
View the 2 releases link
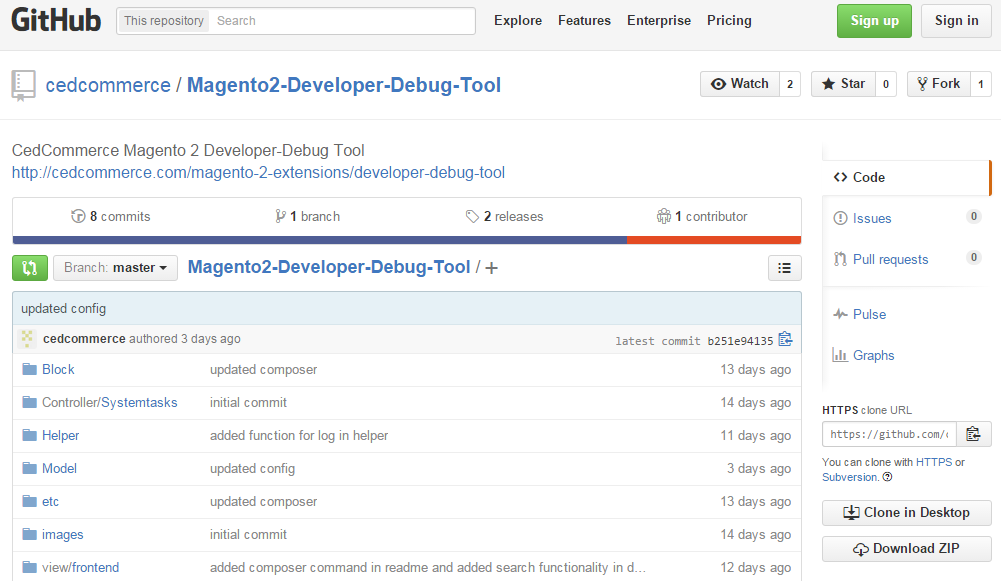[x=504, y=216]
